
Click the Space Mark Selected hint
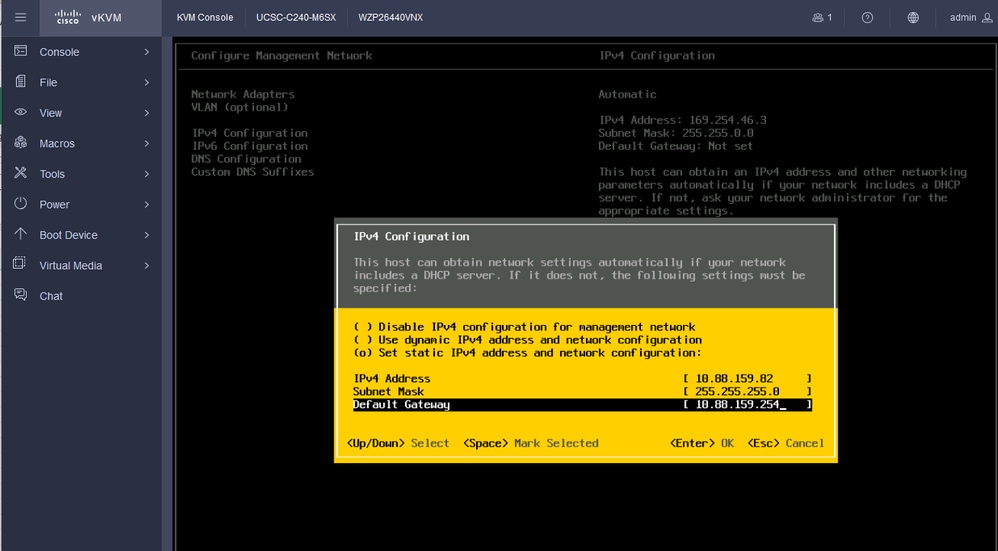pos(531,443)
